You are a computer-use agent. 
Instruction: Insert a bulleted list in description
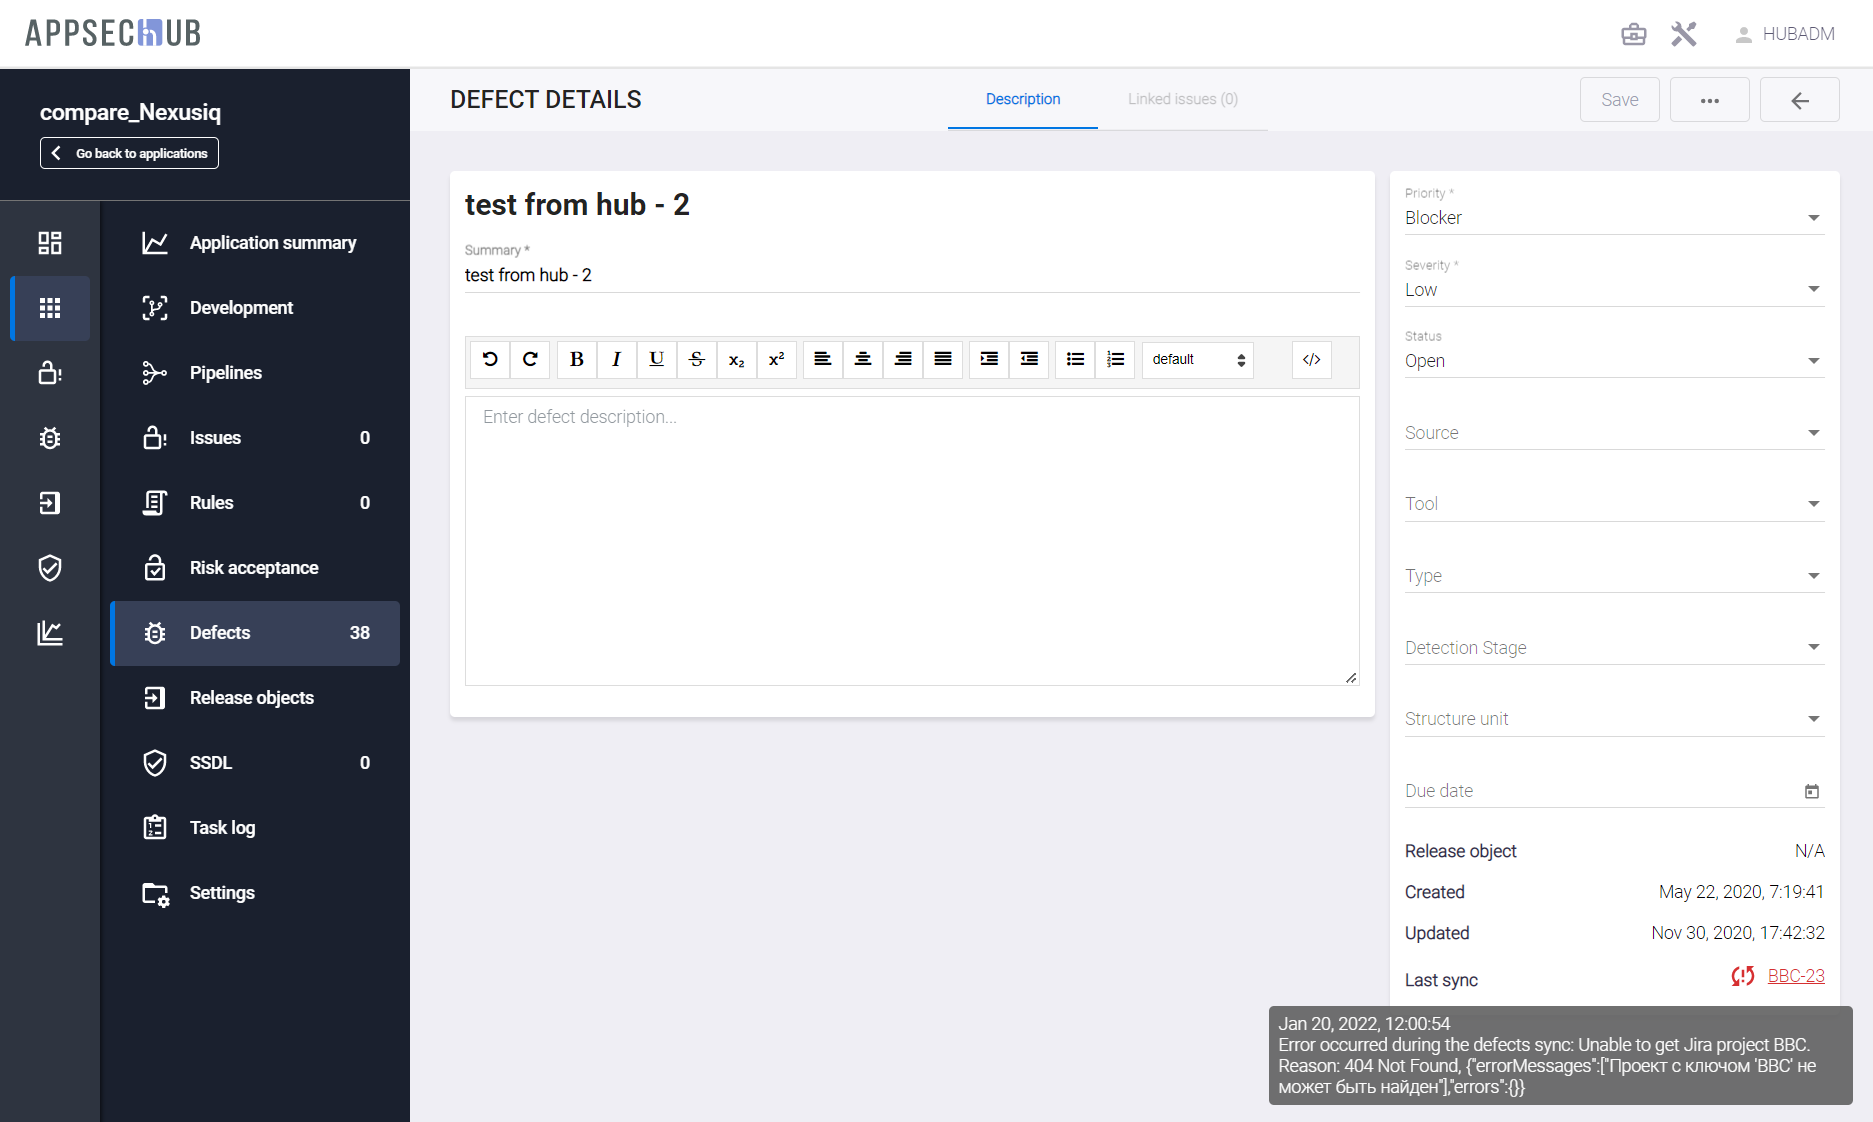pos(1075,360)
